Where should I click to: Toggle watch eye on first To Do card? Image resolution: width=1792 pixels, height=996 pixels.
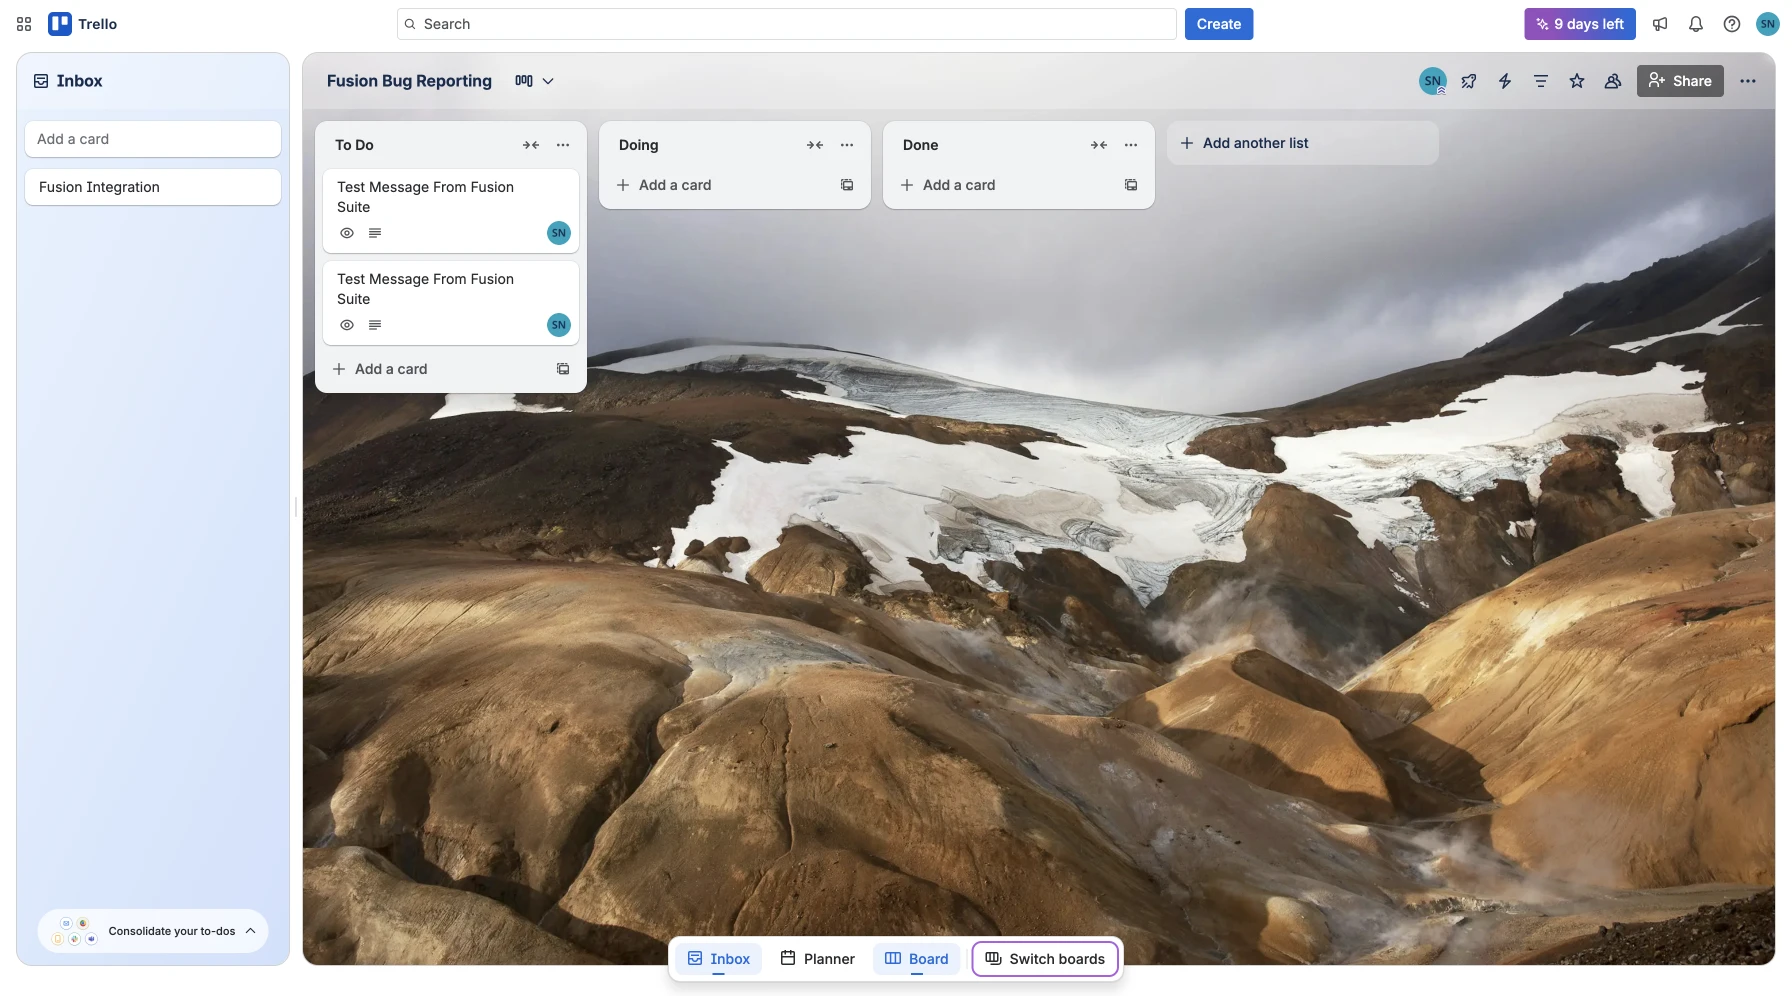[x=347, y=233]
